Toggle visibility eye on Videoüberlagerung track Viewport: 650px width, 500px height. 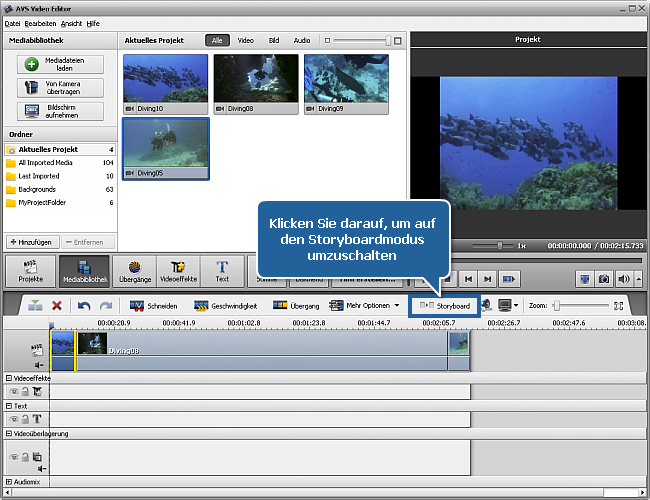click(x=14, y=456)
